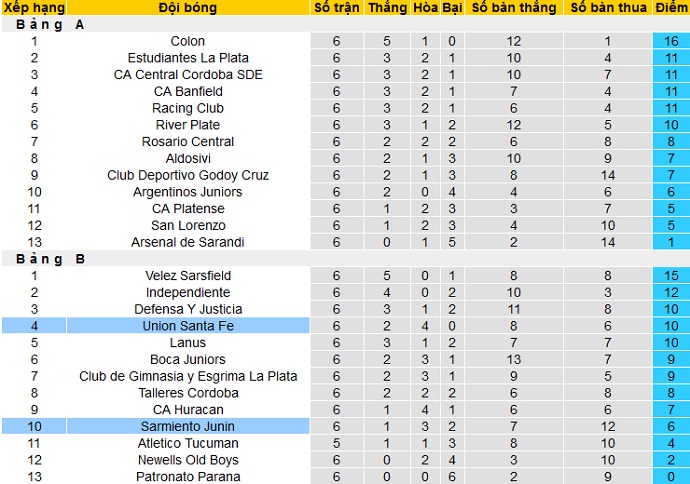Open Club de Gimnasia y Esgrima La Plata

[188, 376]
